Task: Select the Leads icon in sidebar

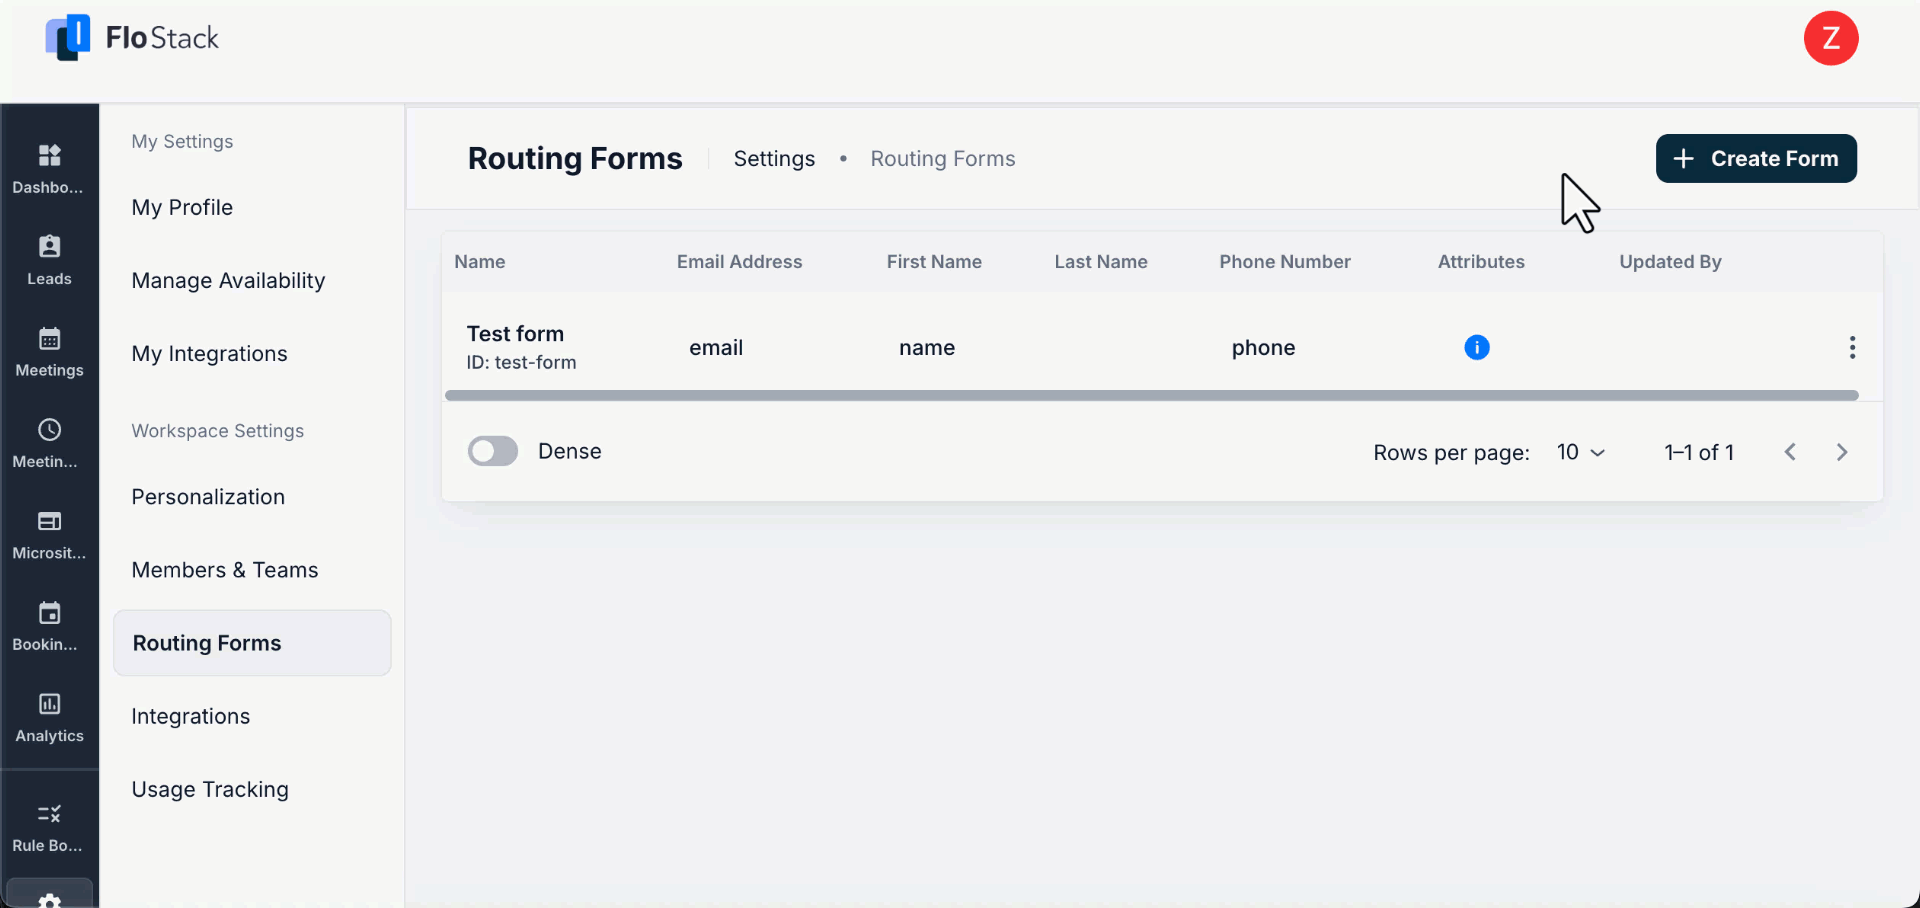Action: click(49, 259)
